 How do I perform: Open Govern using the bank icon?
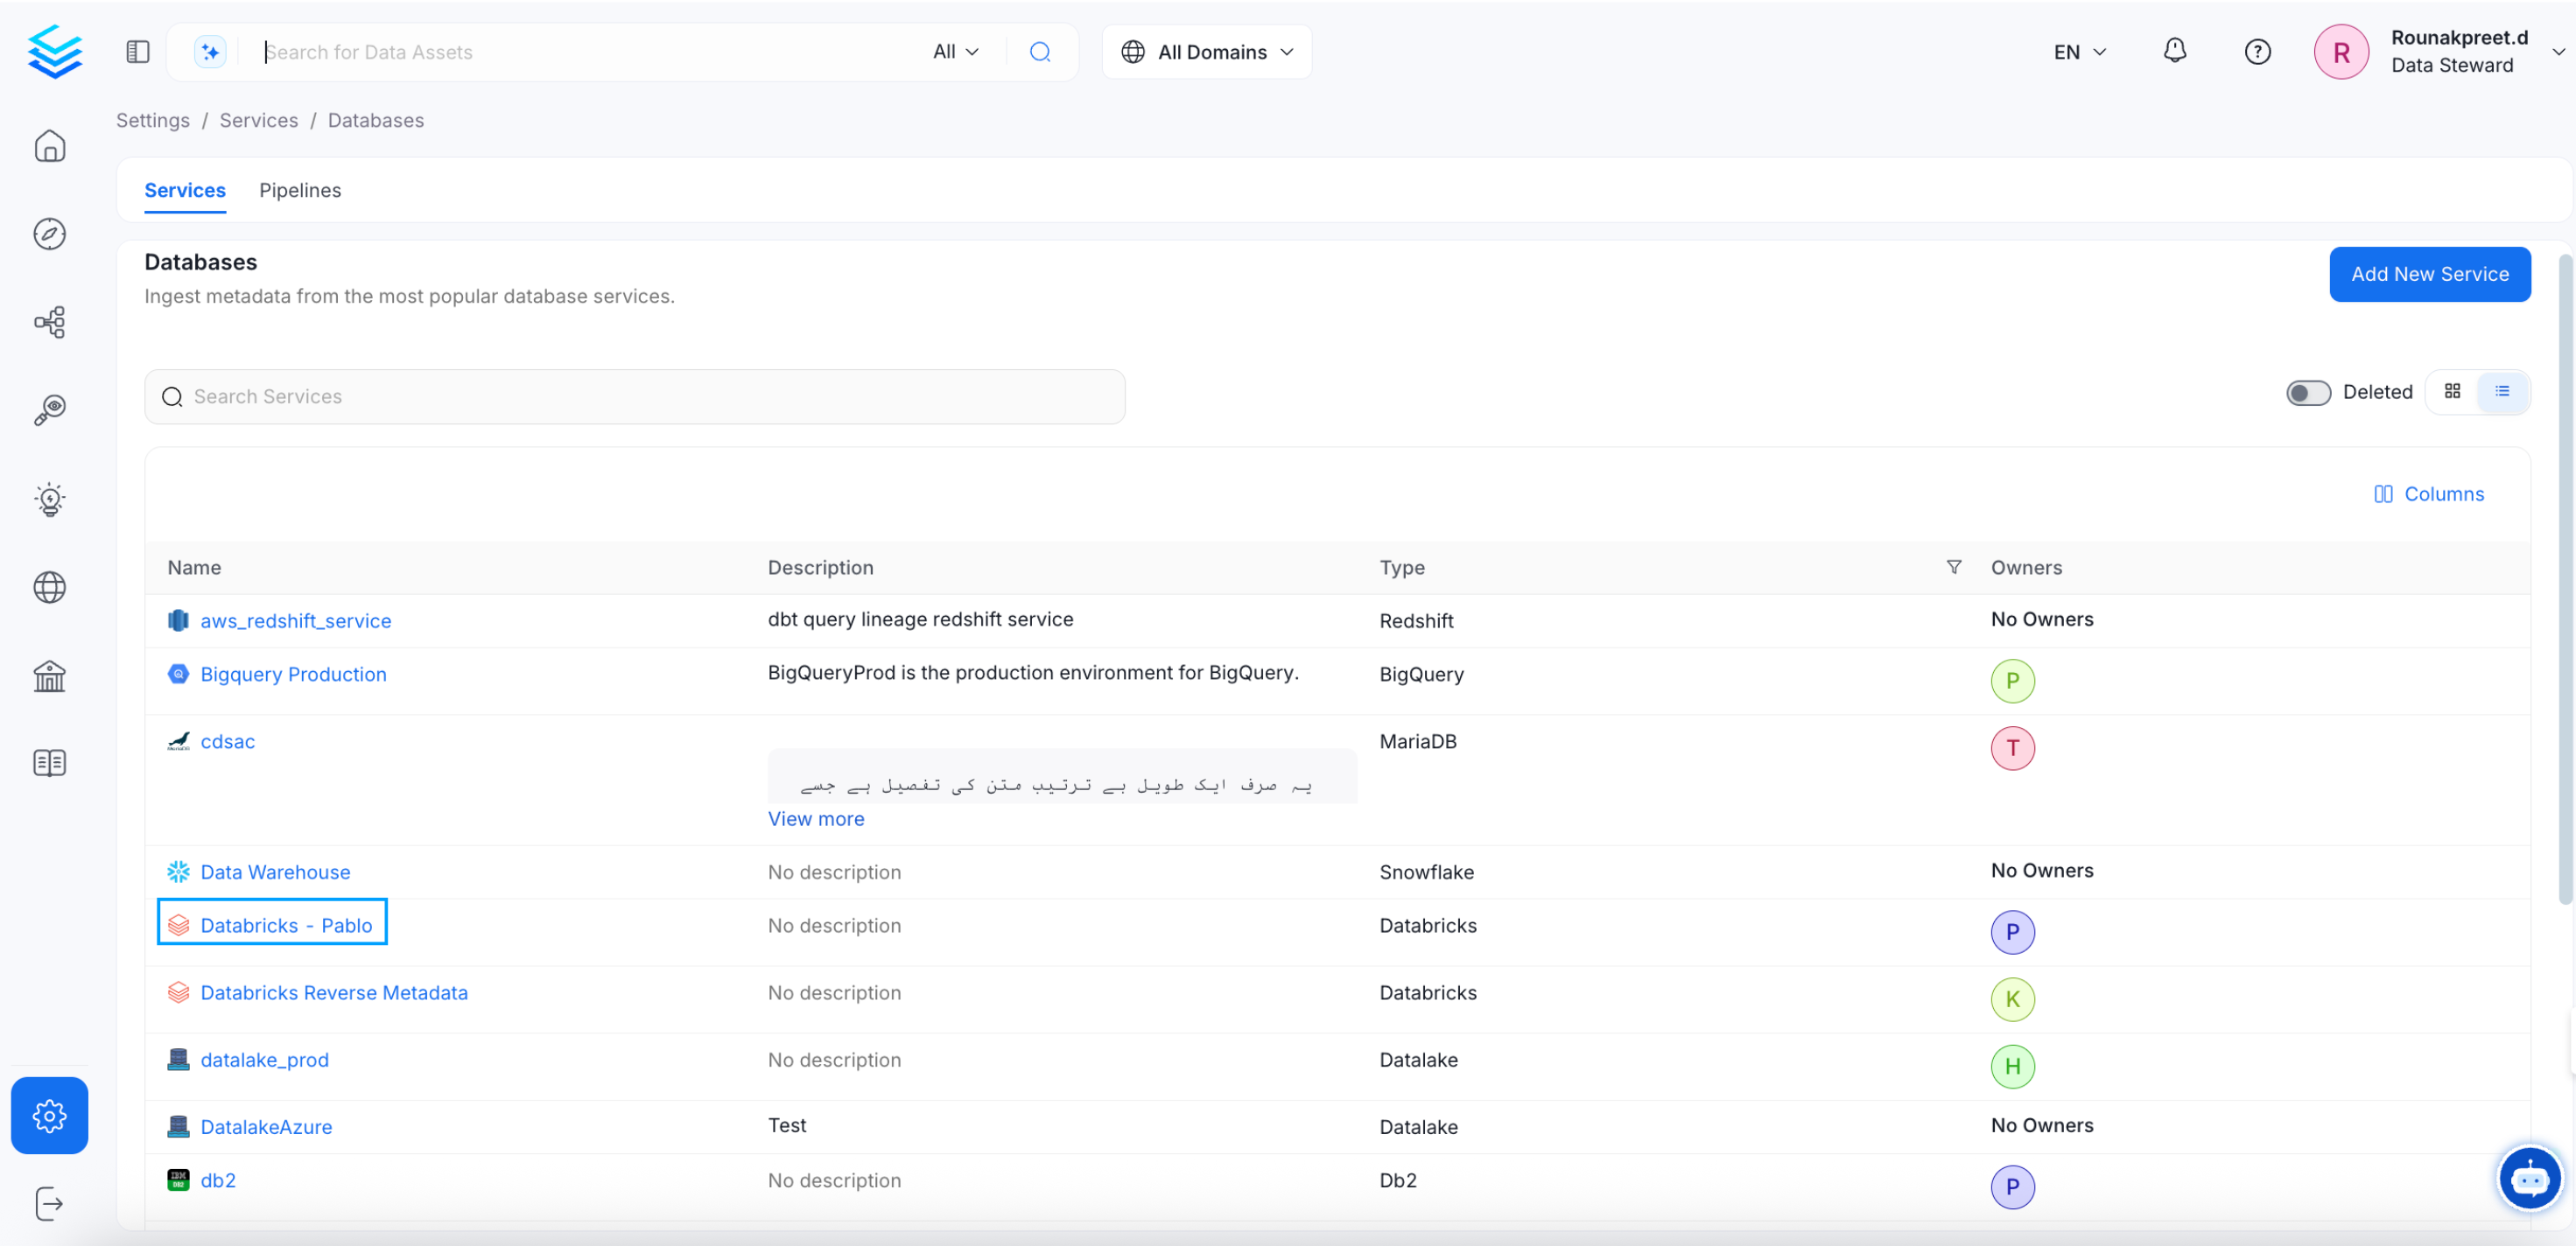[50, 676]
